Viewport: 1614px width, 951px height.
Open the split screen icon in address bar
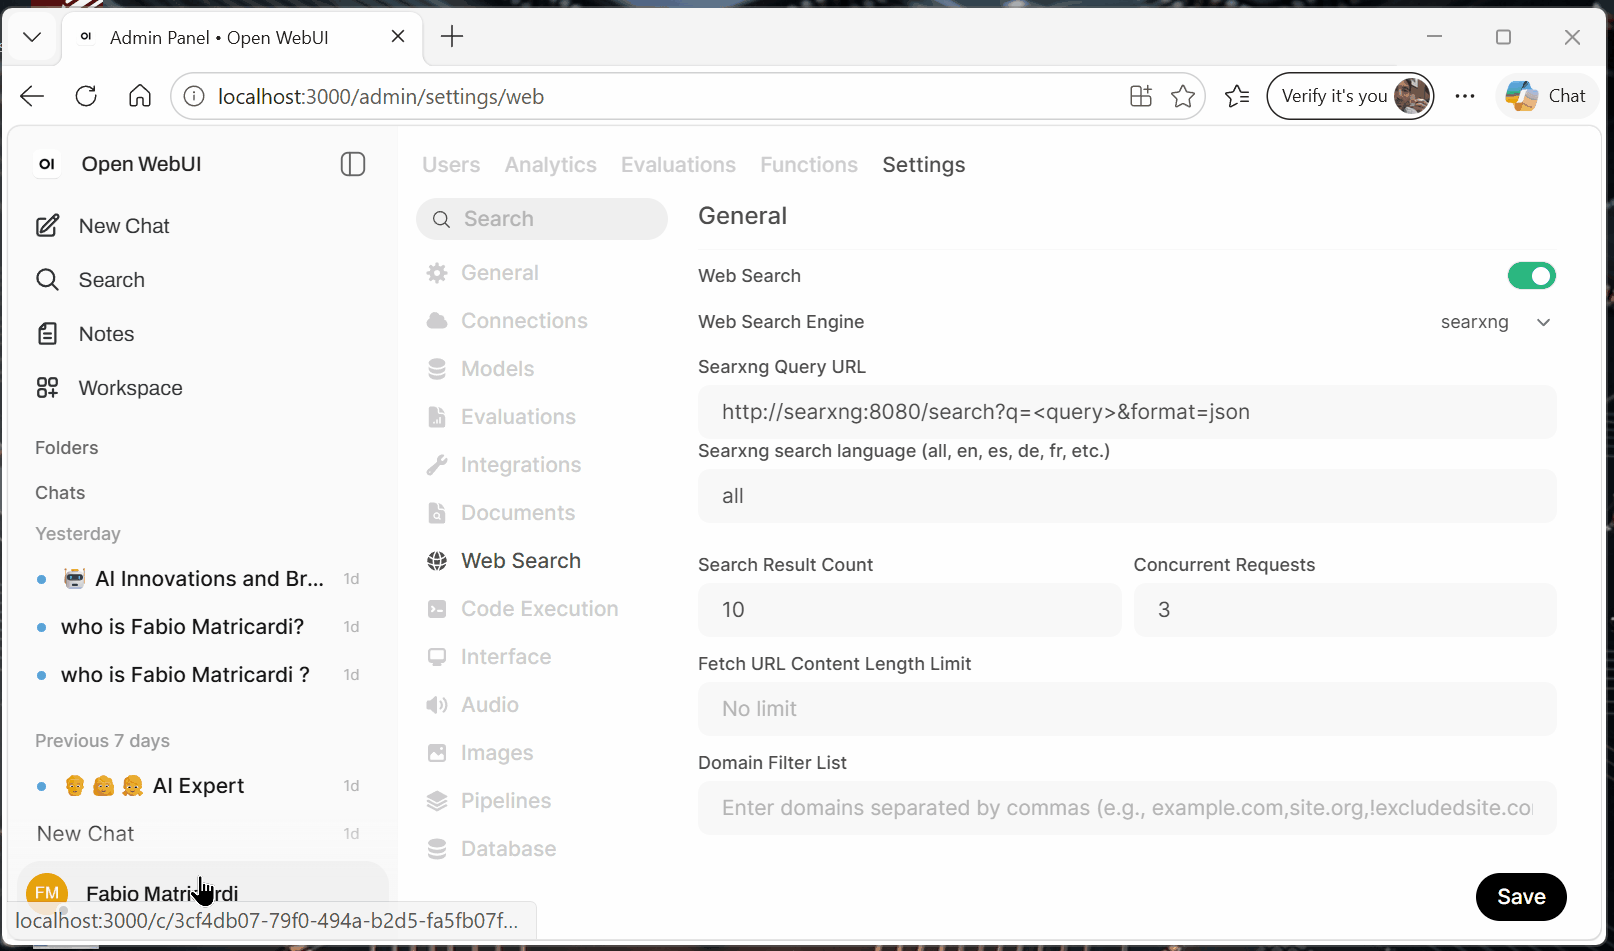[1141, 96]
